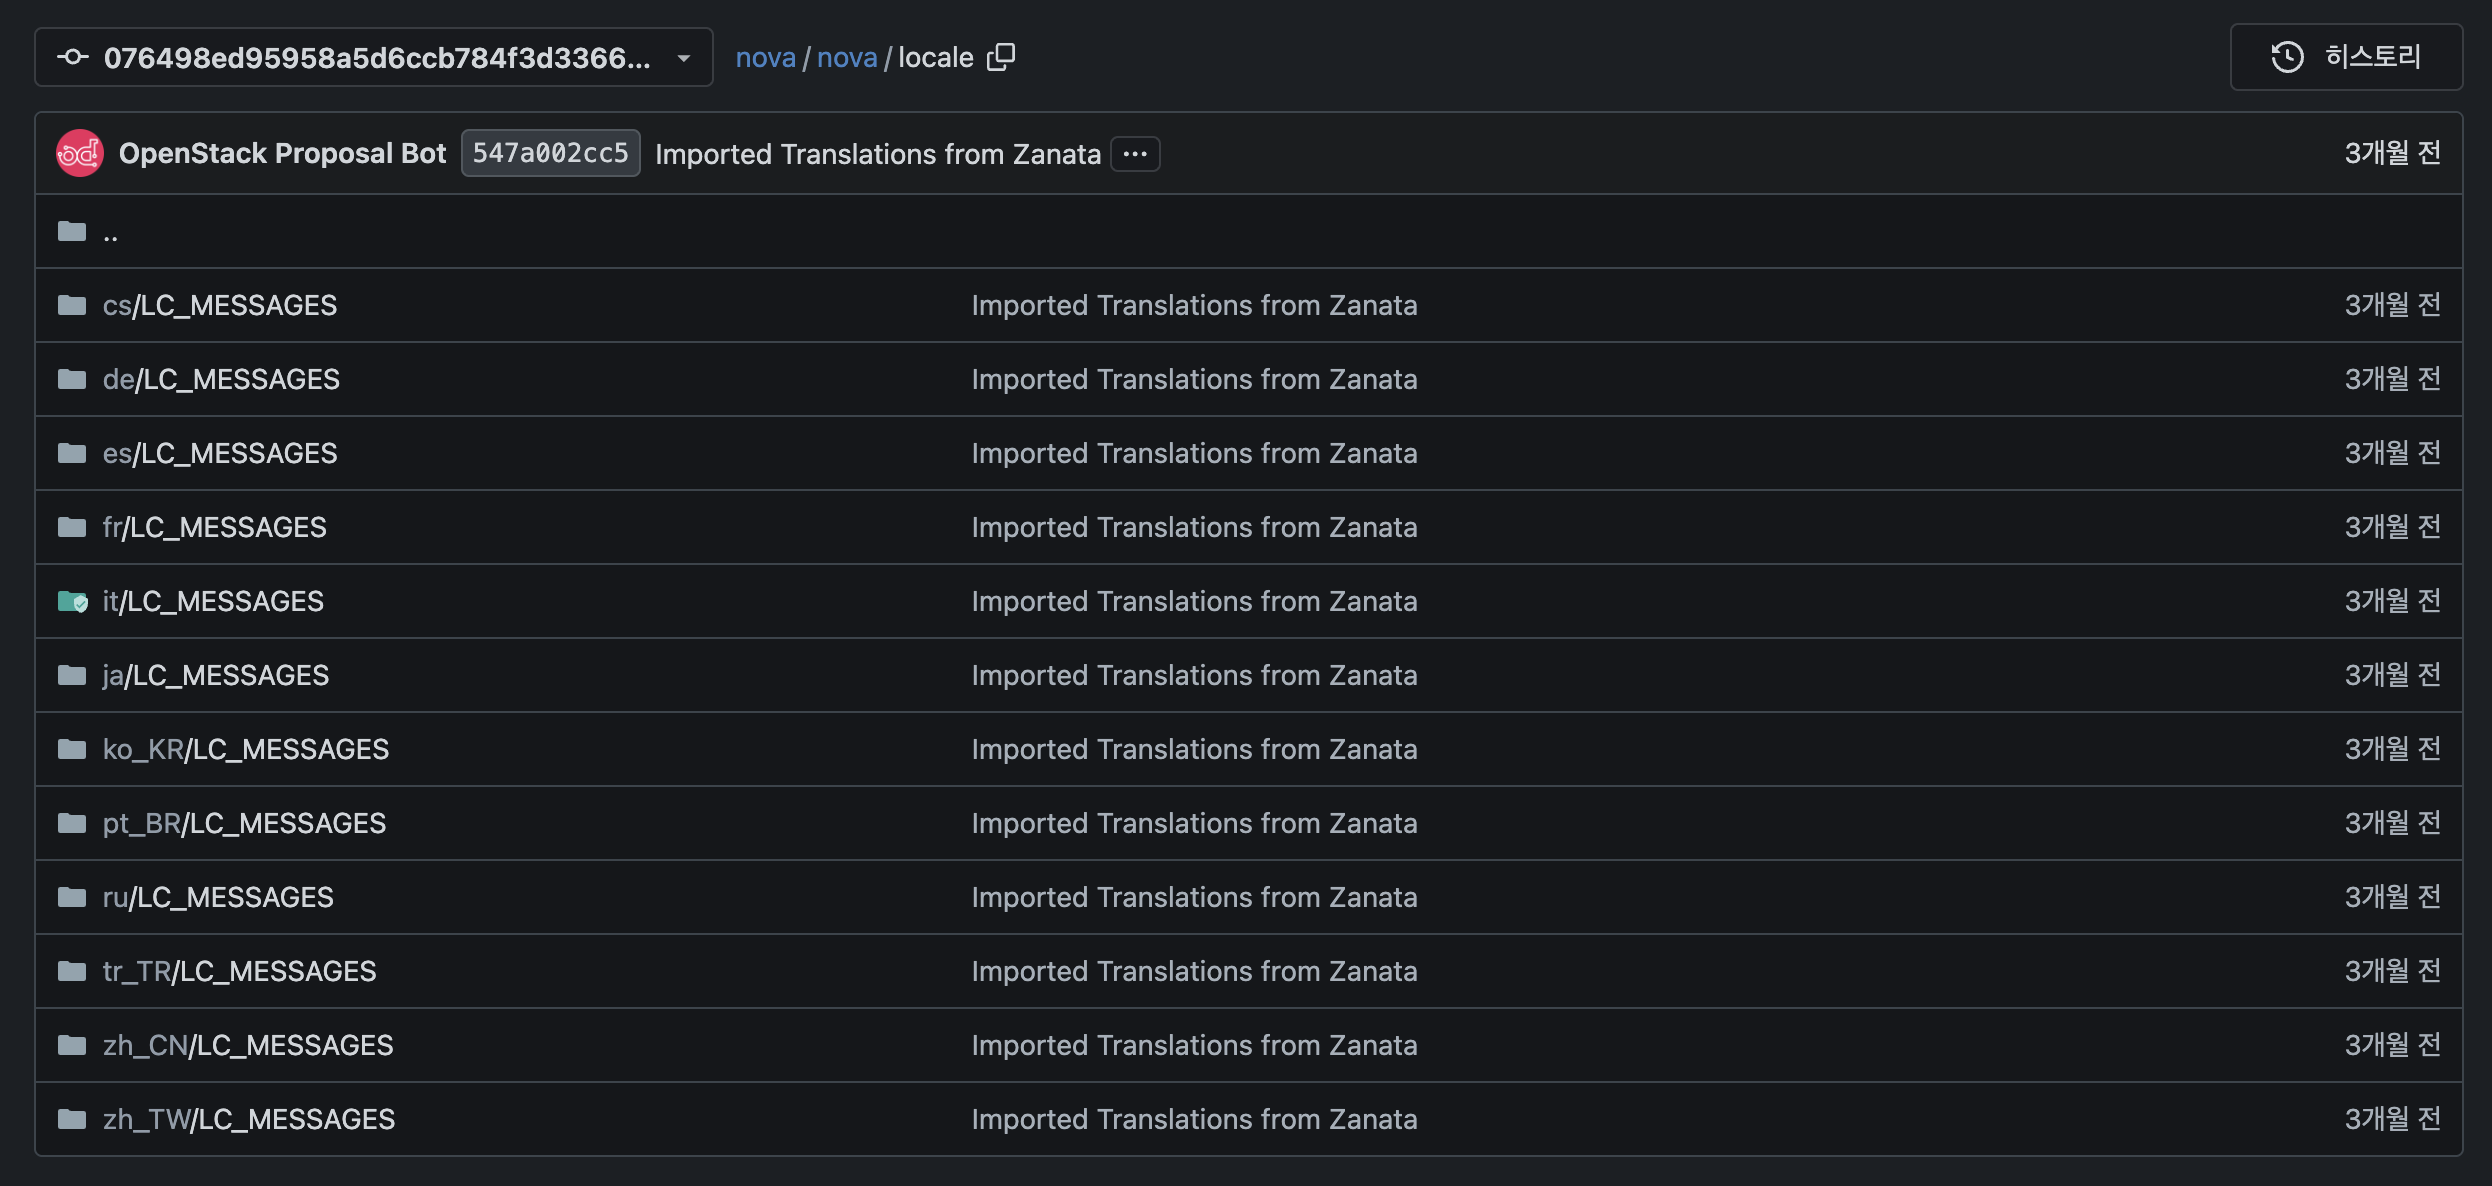Open the pt_BR/LC_MESSAGES directory

coord(244,823)
